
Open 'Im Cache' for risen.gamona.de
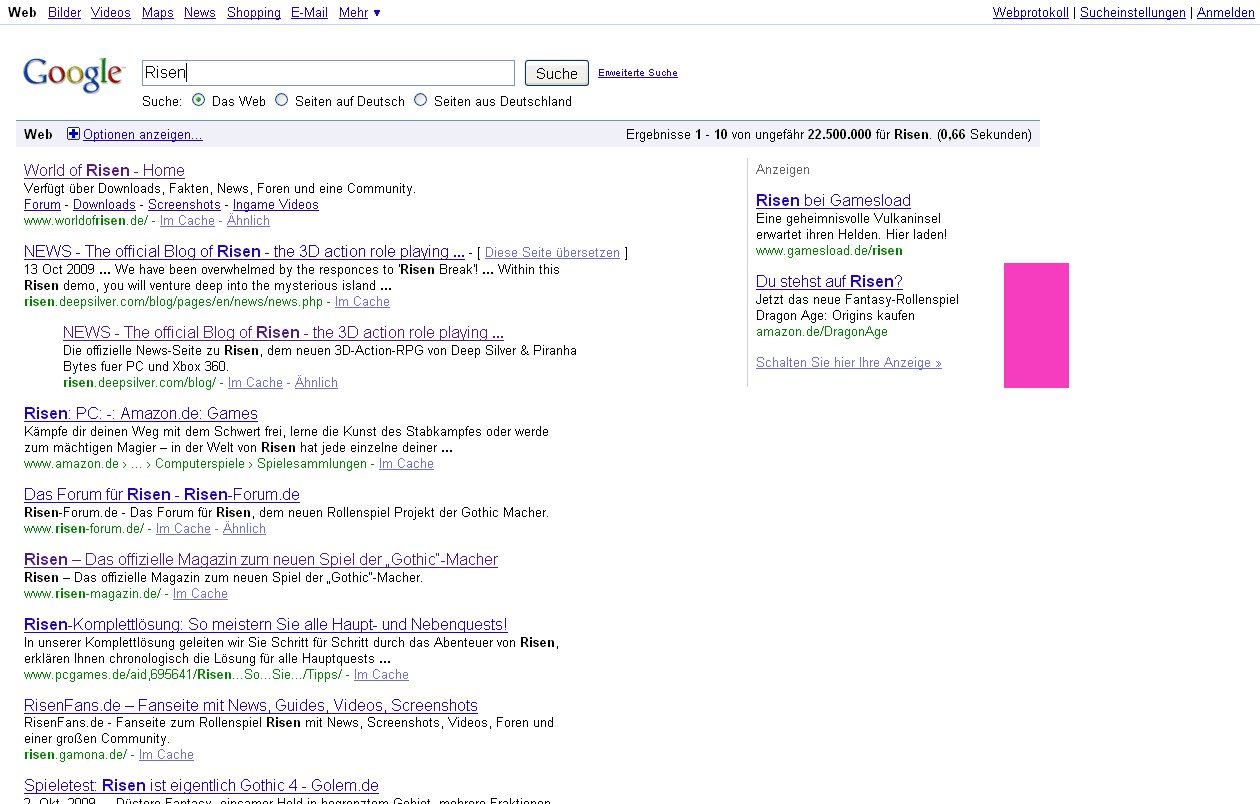166,754
